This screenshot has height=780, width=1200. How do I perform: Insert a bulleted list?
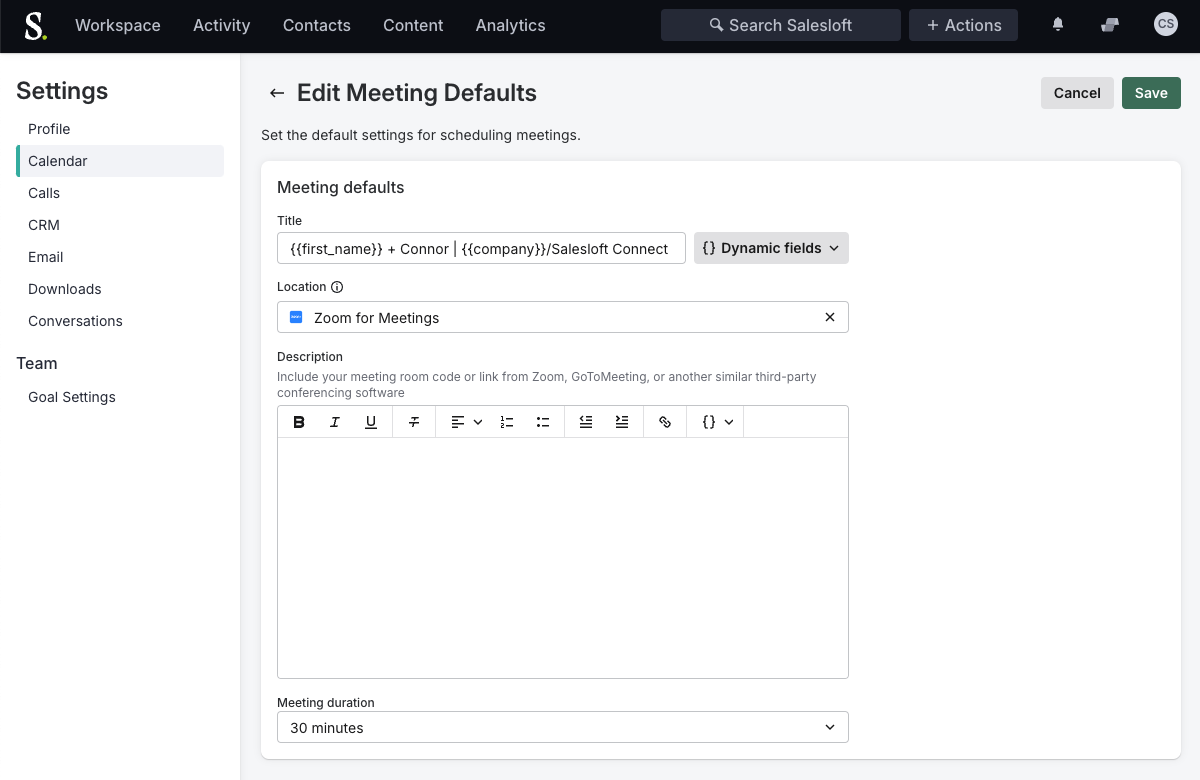[x=543, y=422]
